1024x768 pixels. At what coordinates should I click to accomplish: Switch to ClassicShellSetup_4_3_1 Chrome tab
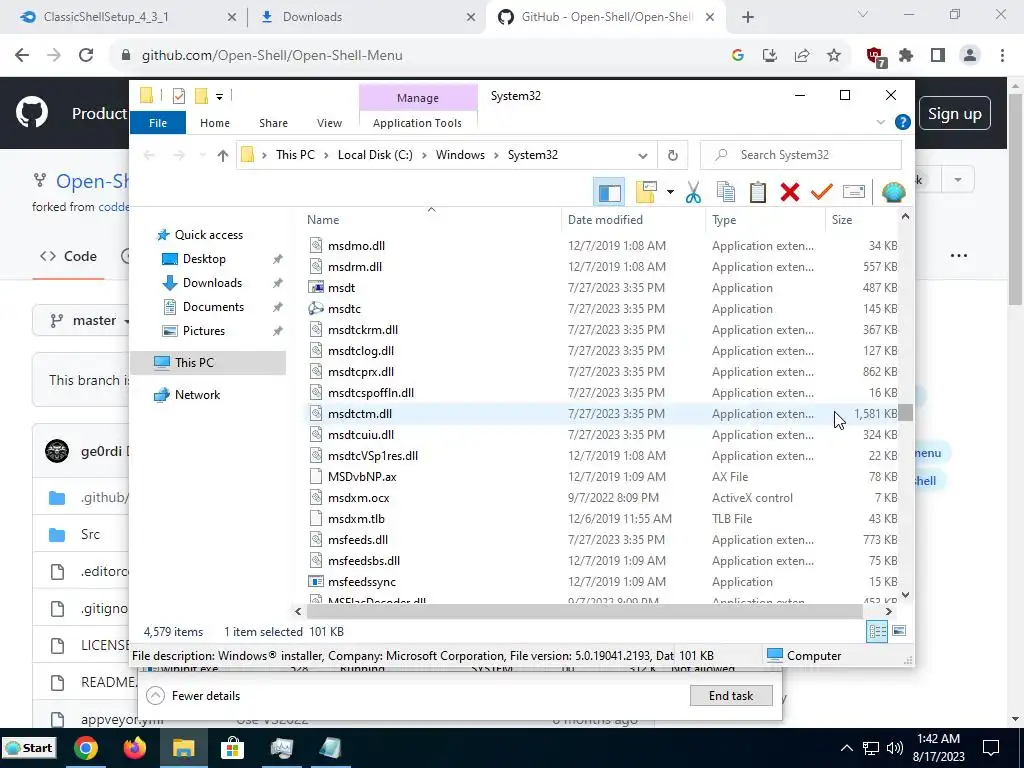coord(106,17)
